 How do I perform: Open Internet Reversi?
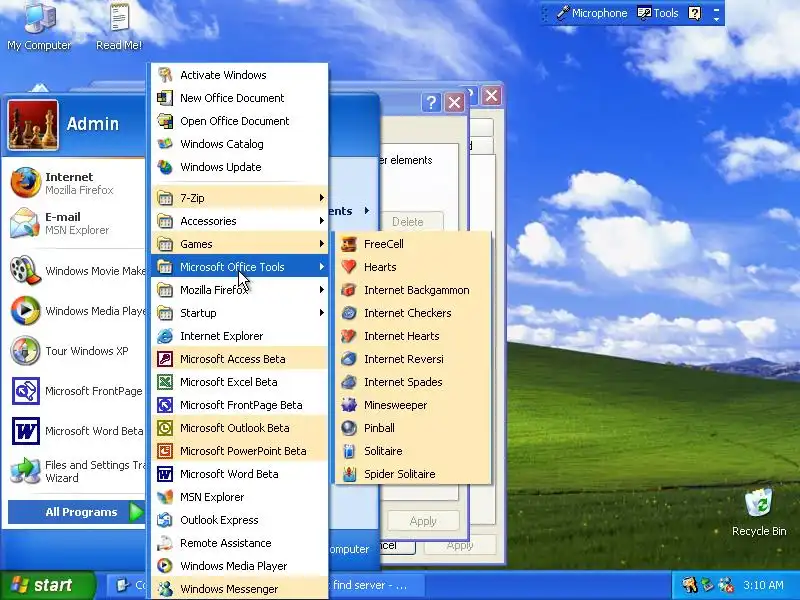[x=412, y=359]
